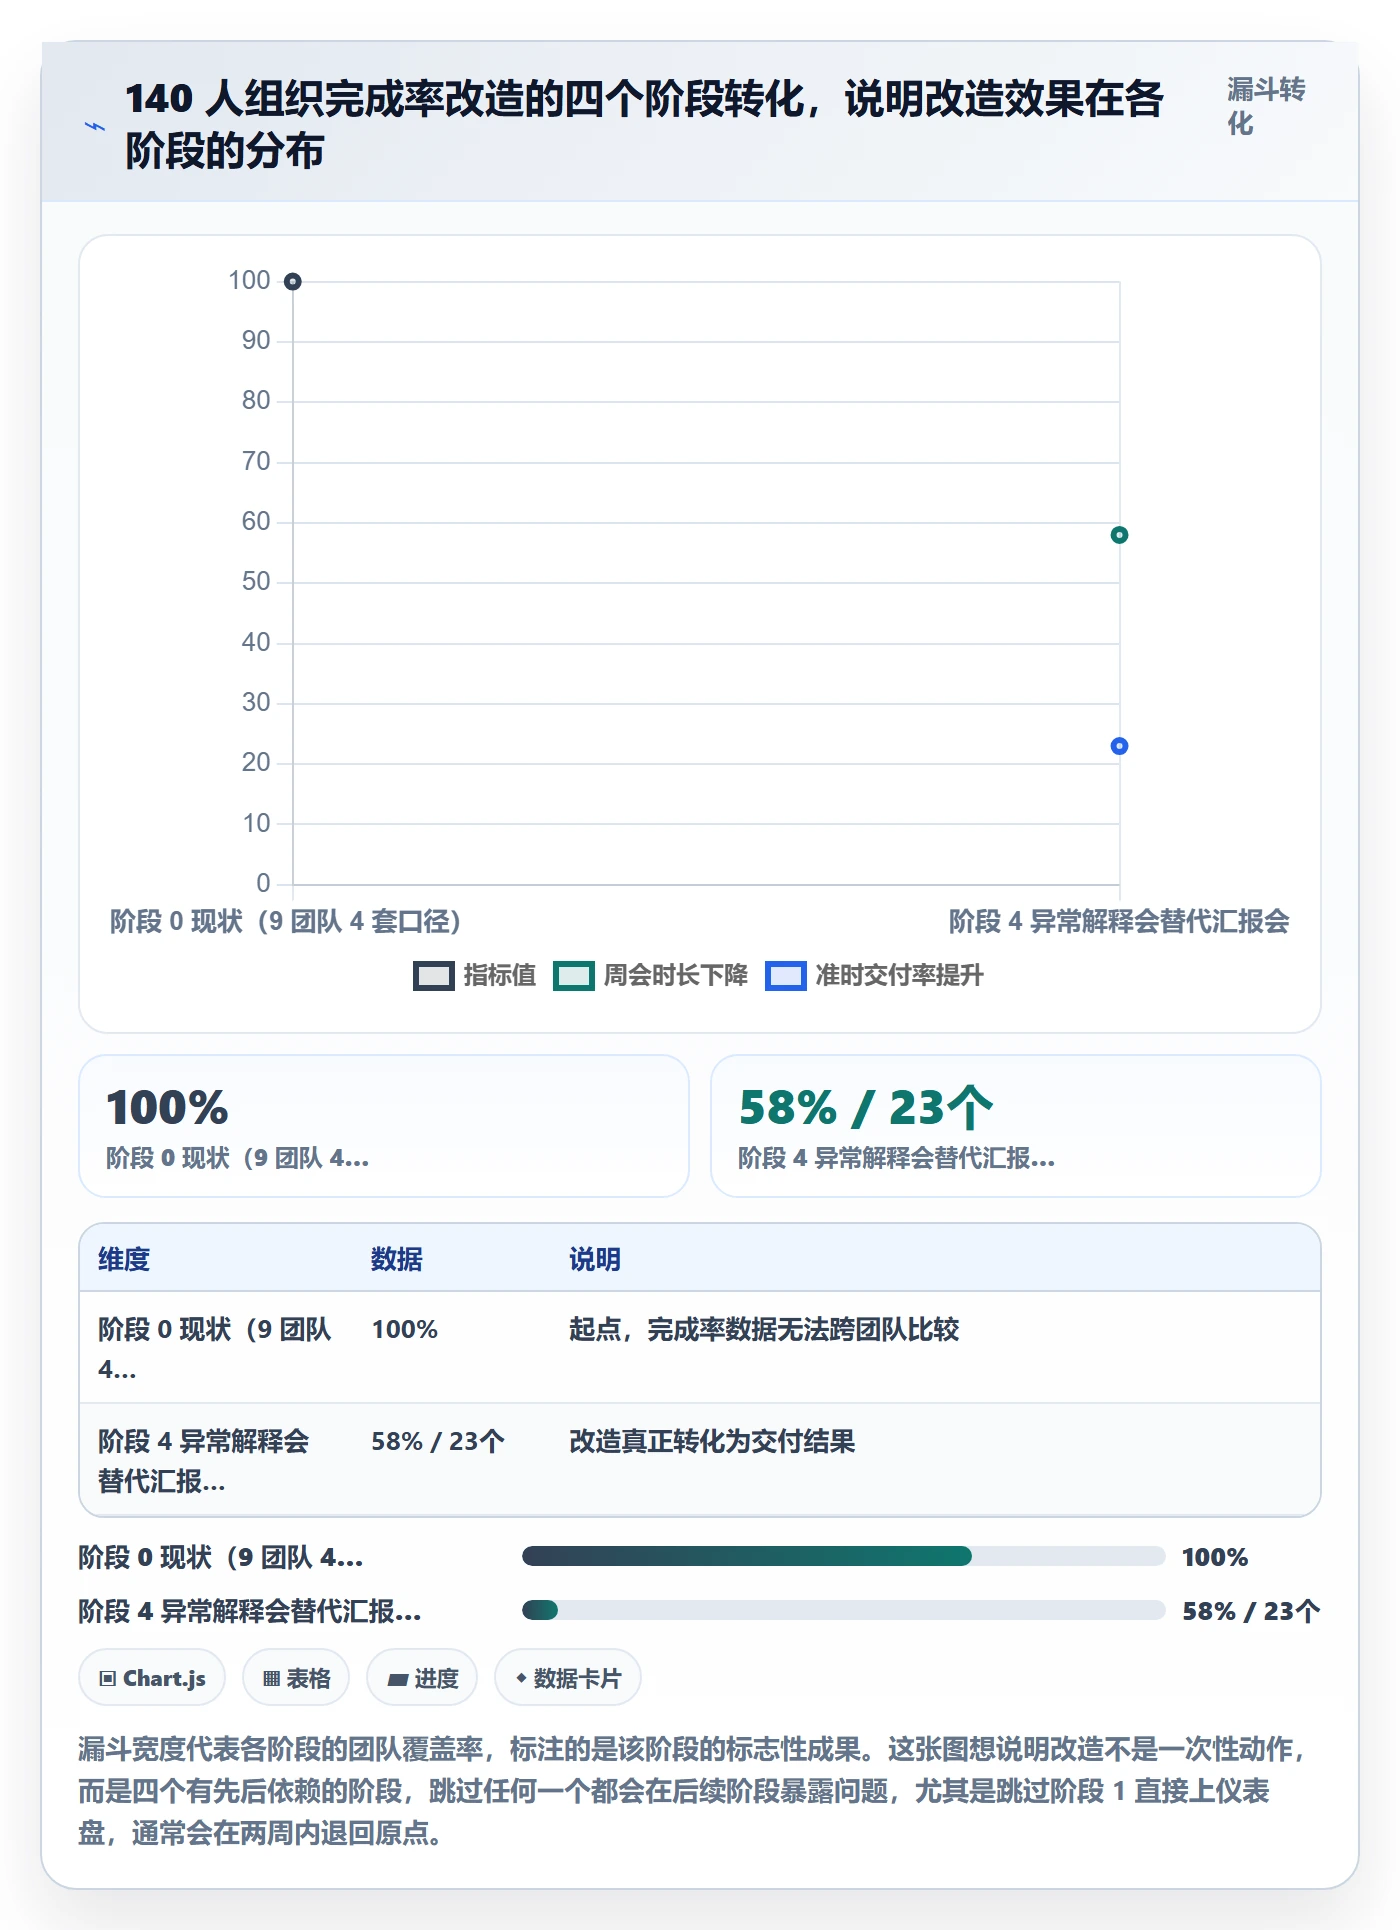The height and width of the screenshot is (1930, 1400).
Task: Select the 表格 chip
Action: [296, 1678]
